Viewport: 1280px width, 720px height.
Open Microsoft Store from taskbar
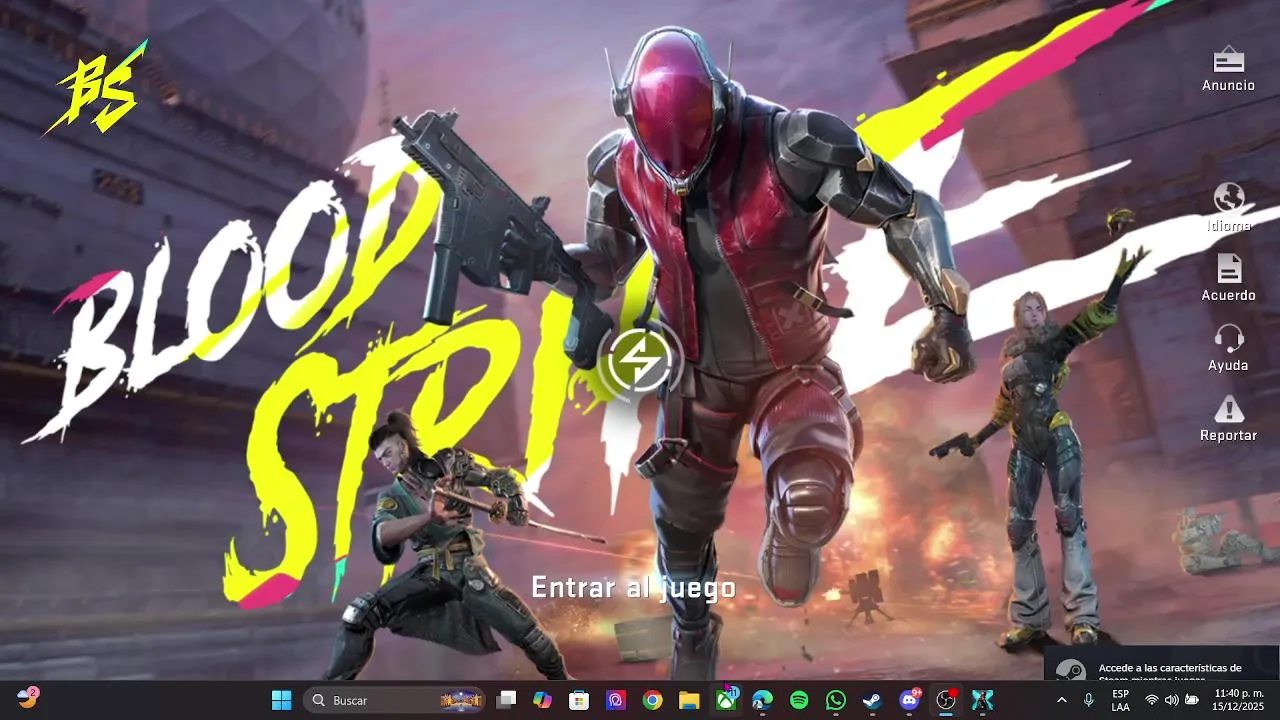tap(579, 700)
